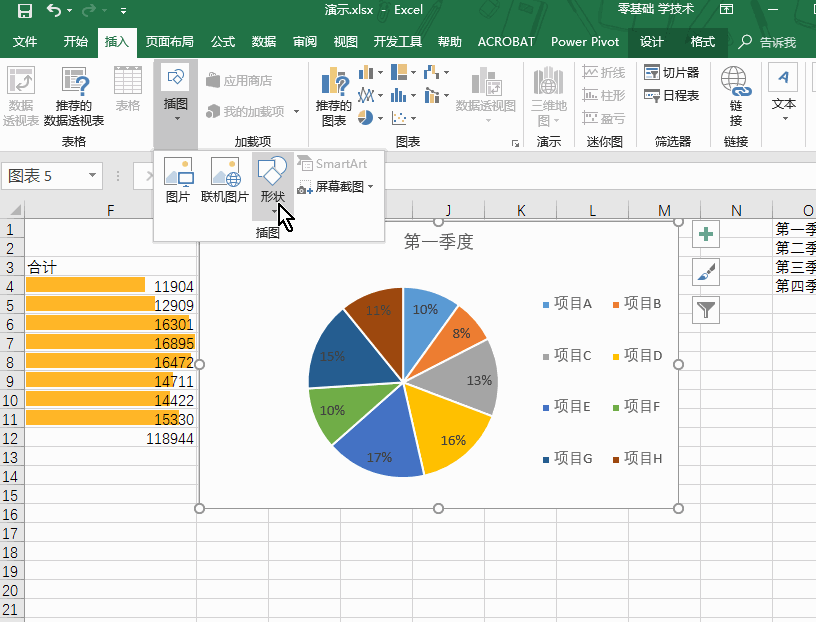
Task: Switch to the 视图 tab
Action: pos(346,42)
